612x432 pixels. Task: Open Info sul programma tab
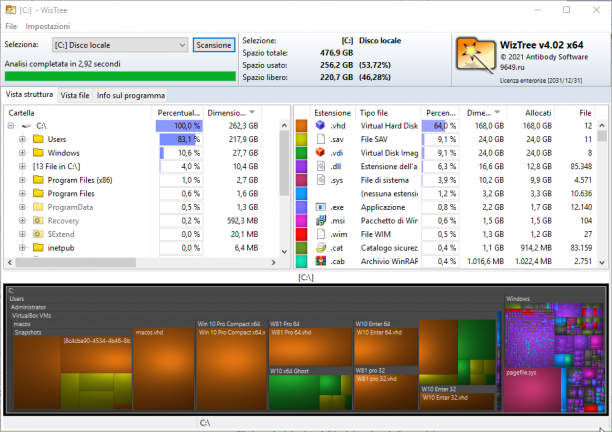tap(131, 95)
